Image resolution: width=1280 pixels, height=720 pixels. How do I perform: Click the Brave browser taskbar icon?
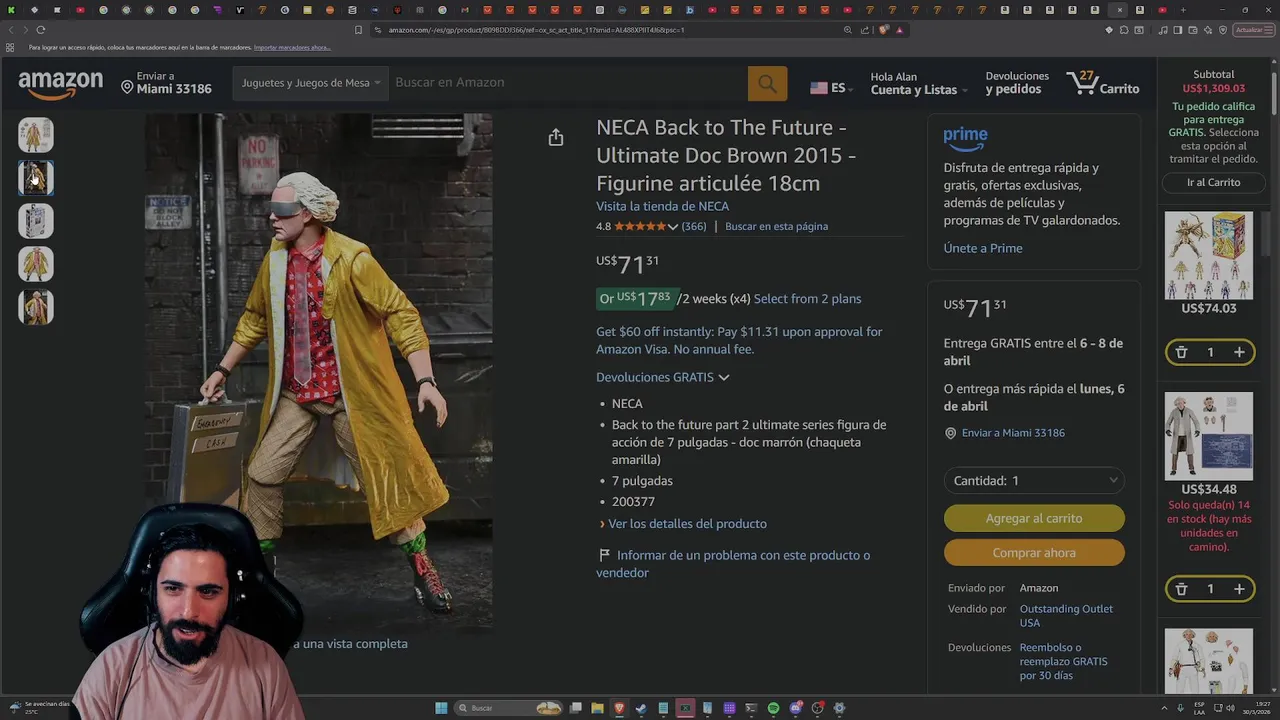619,708
